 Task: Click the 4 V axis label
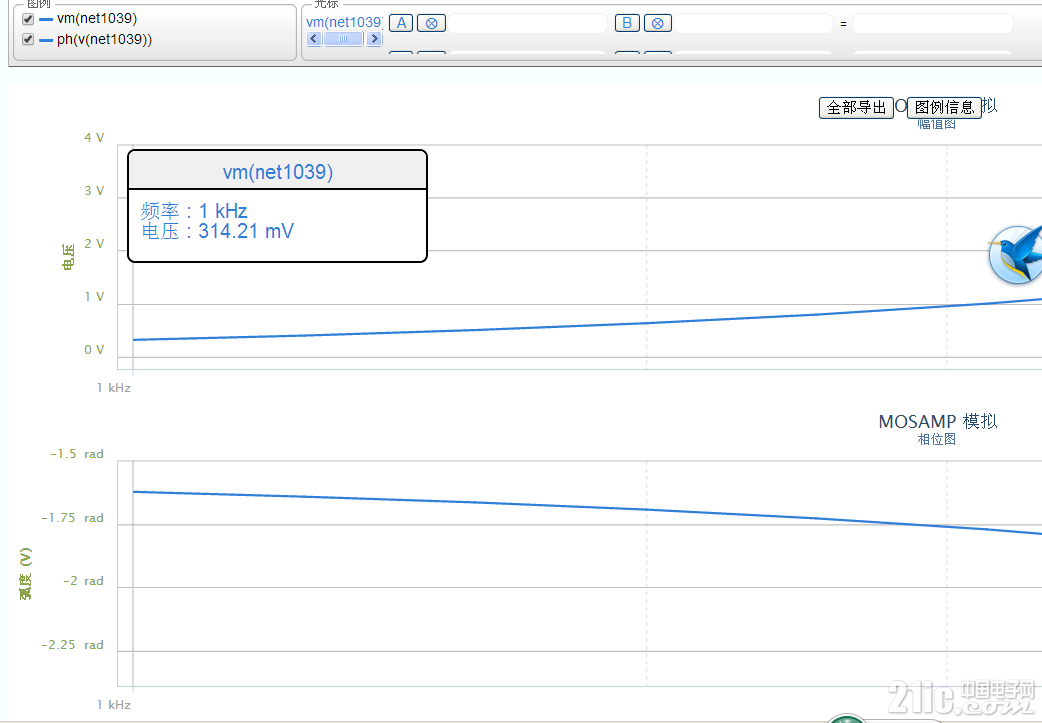tap(94, 138)
